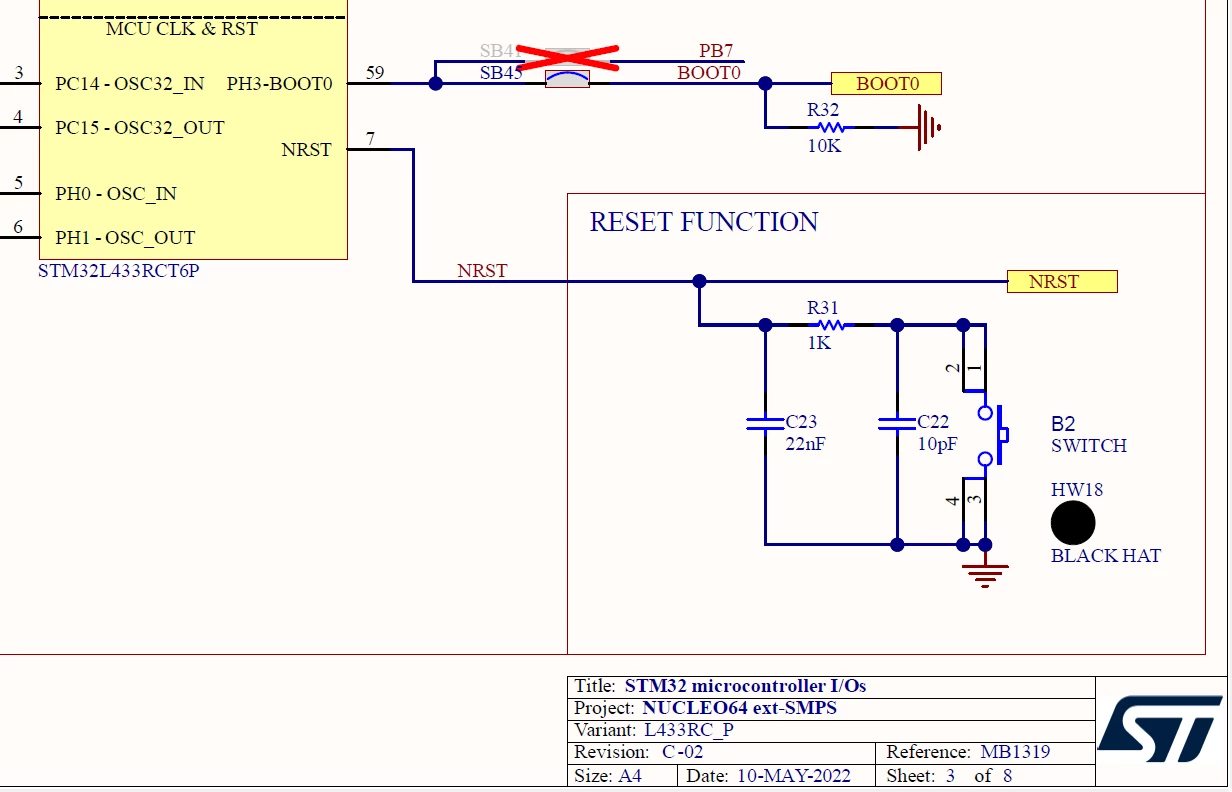The image size is (1232, 792).
Task: Click the RESET FUNCTION heading
Action: coord(704,222)
